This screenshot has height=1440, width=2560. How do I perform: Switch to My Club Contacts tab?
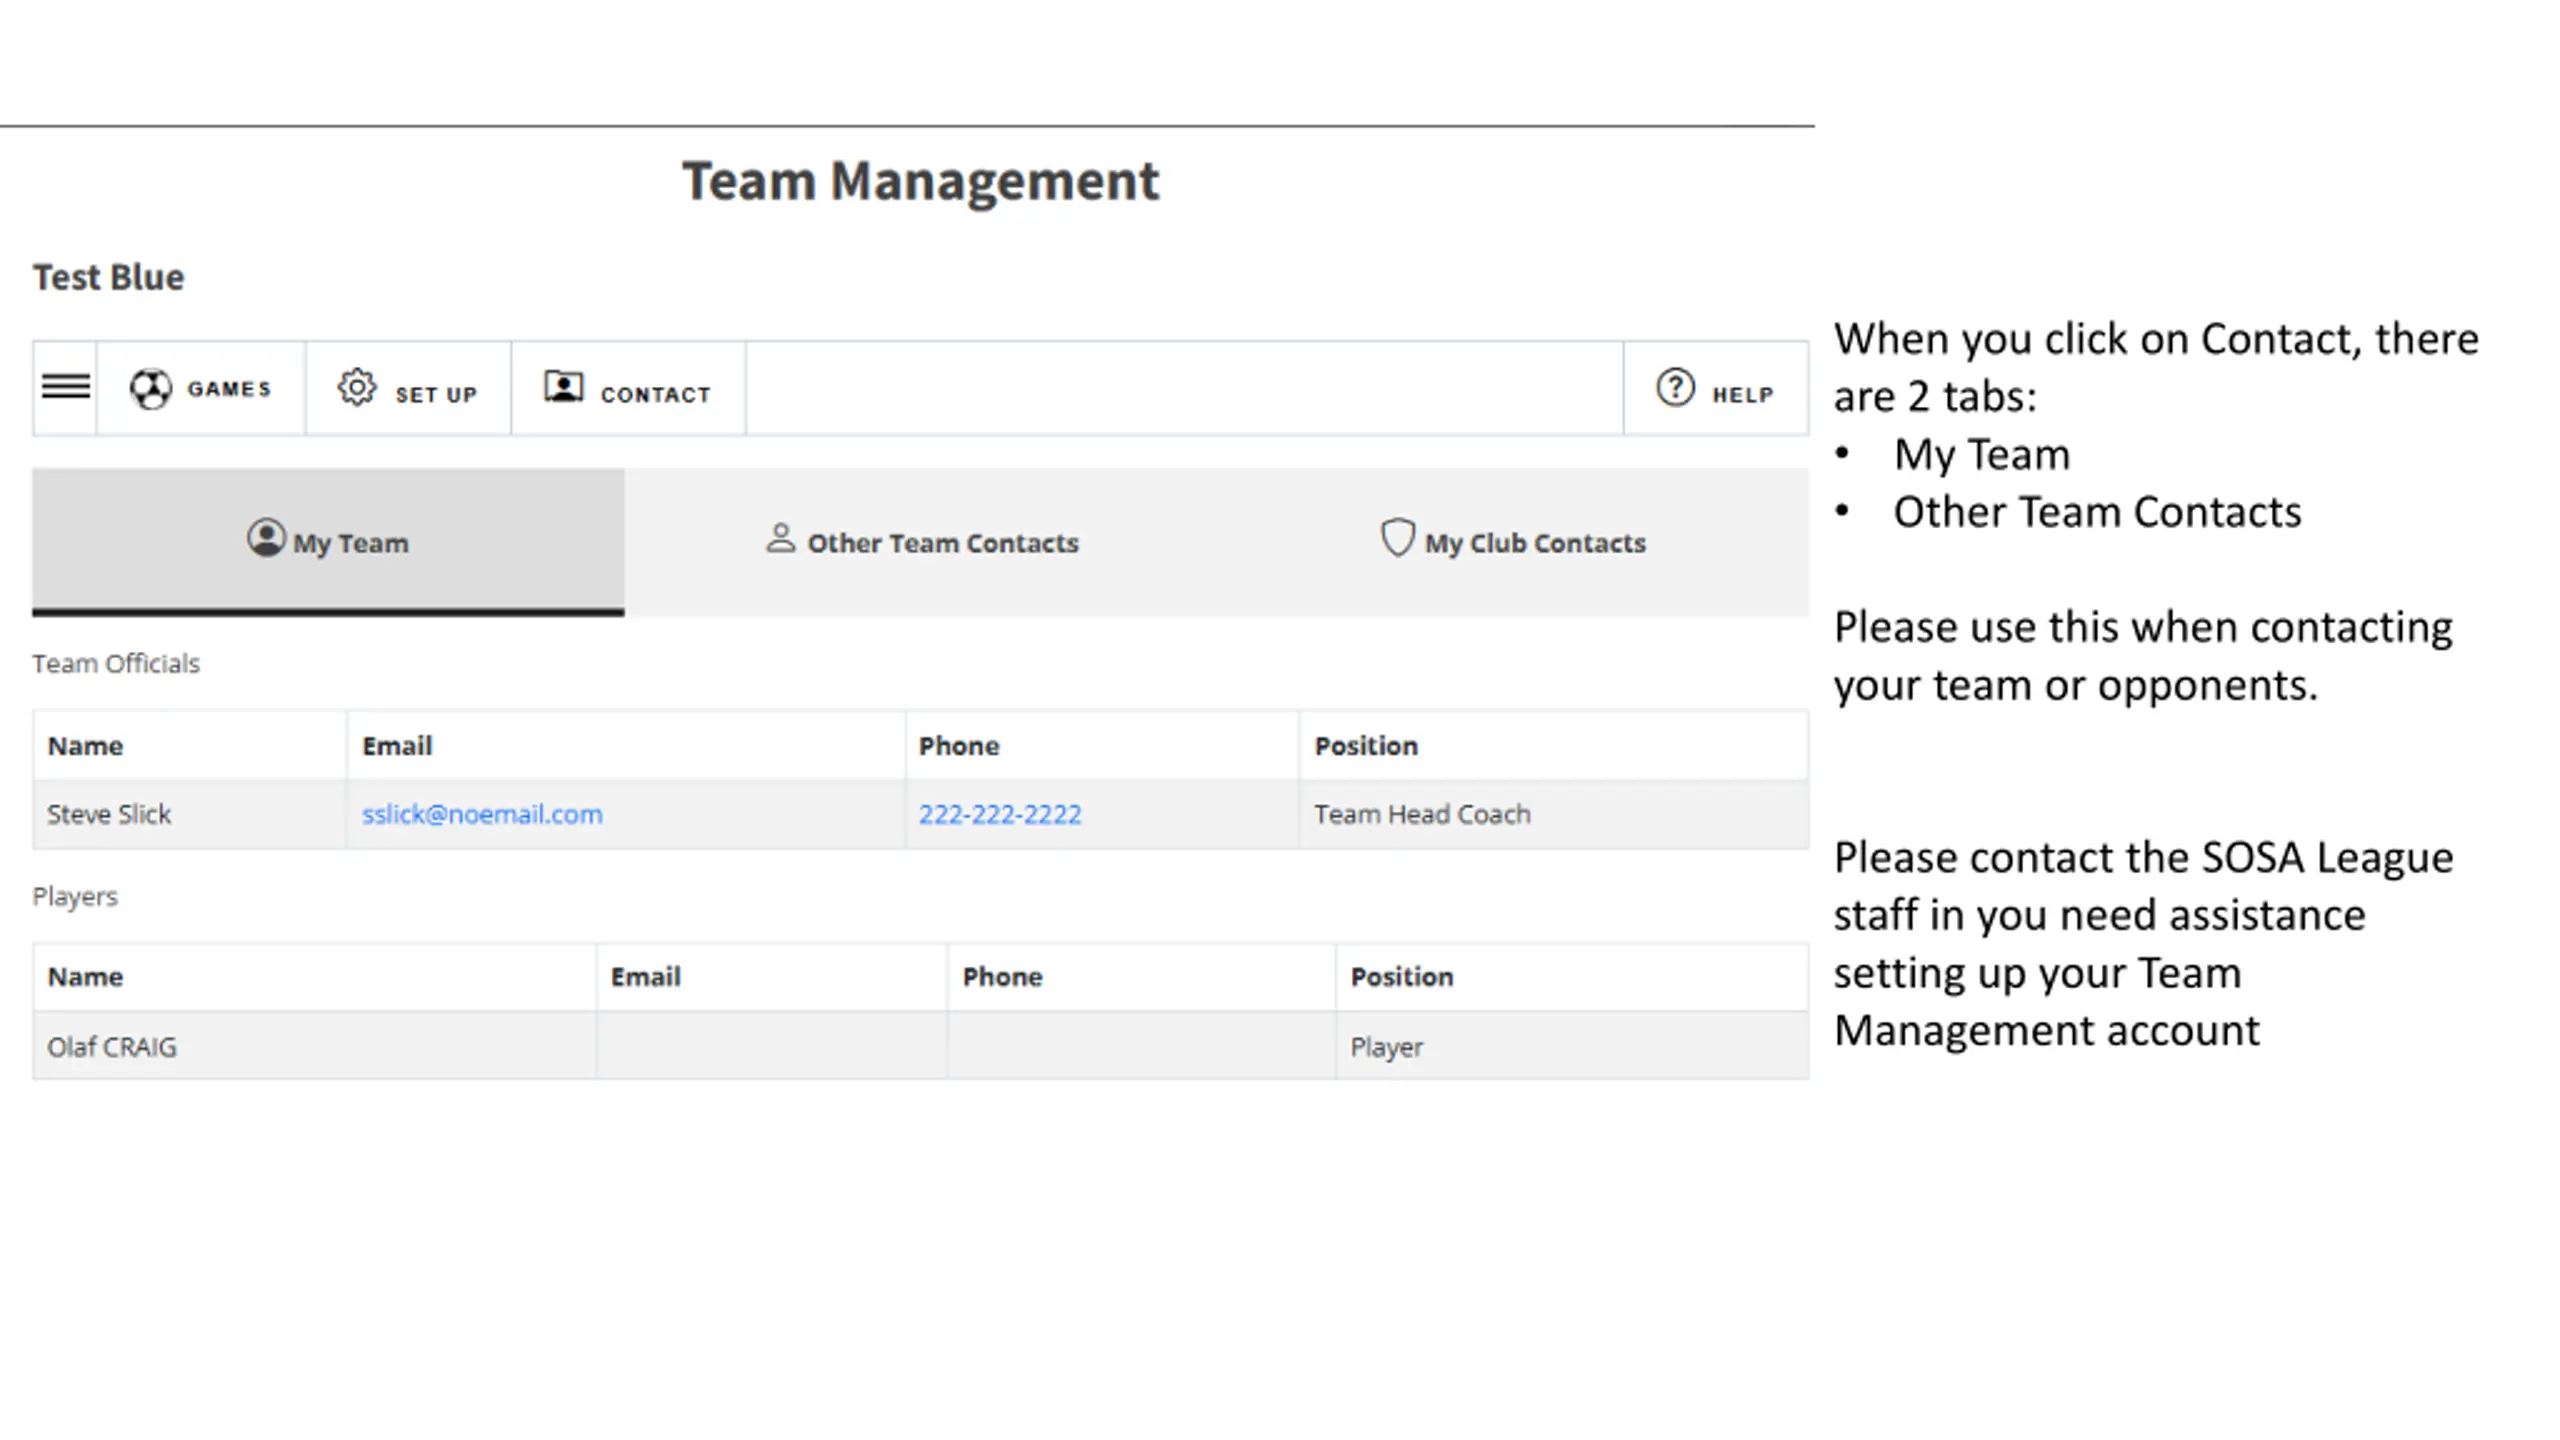(x=1514, y=541)
